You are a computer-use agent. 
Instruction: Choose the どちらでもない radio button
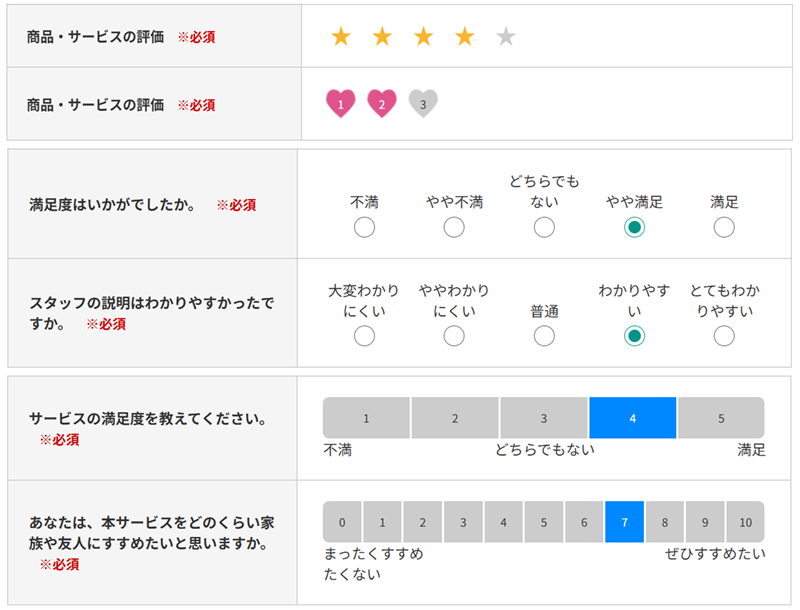pos(544,227)
